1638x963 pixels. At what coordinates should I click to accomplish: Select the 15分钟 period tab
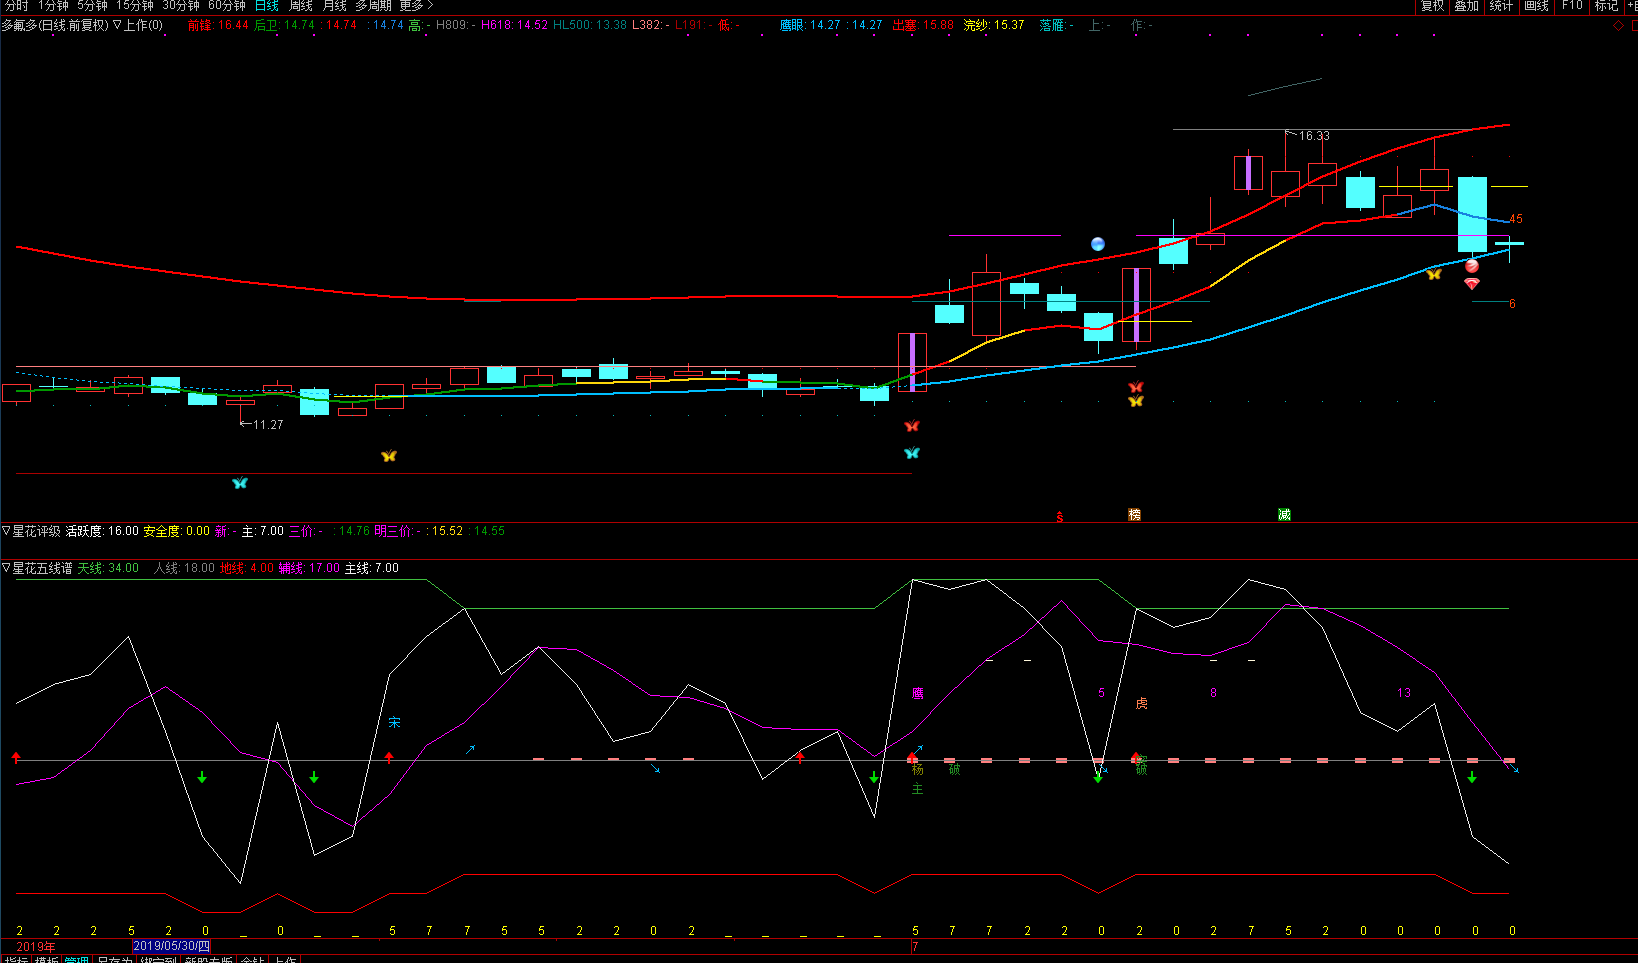pyautogui.click(x=135, y=6)
